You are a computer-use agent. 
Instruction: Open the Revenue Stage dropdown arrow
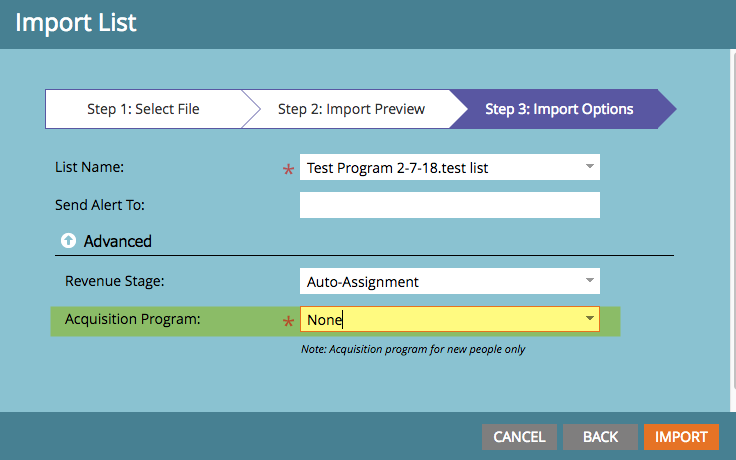[x=590, y=281]
